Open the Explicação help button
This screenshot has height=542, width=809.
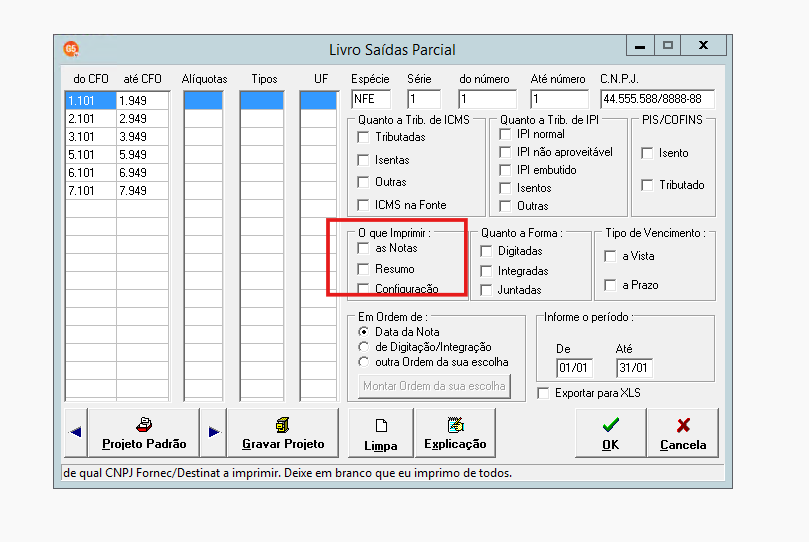455,433
